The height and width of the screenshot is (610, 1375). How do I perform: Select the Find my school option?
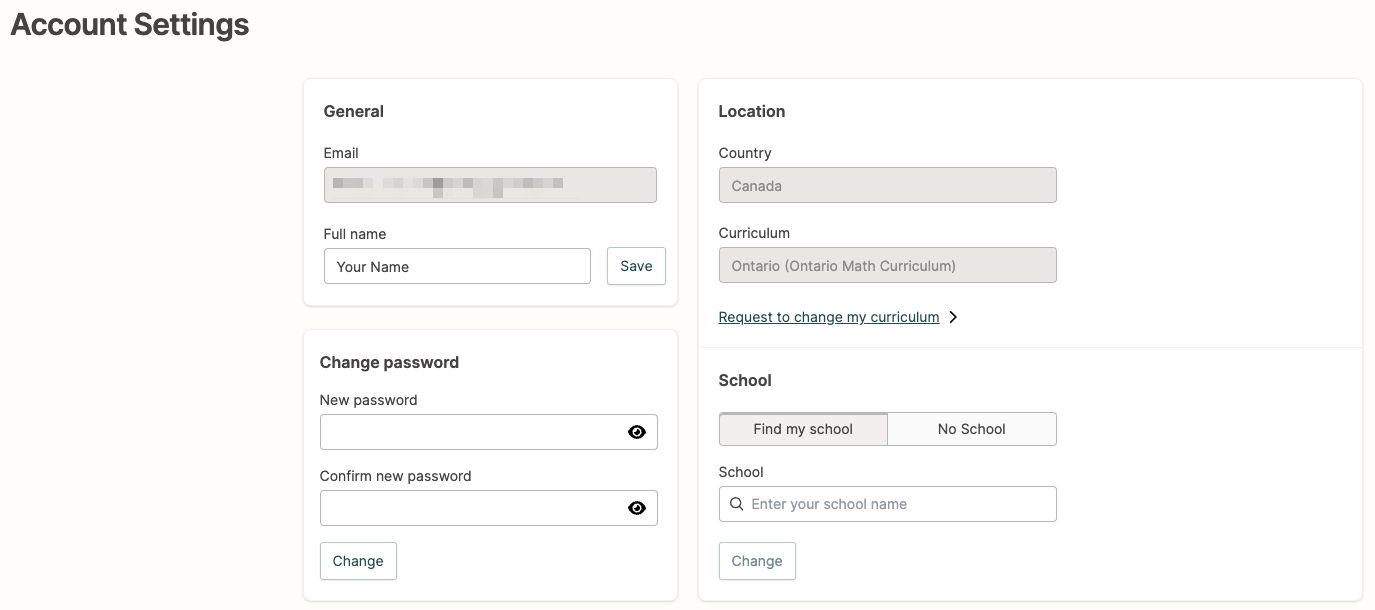click(x=803, y=429)
